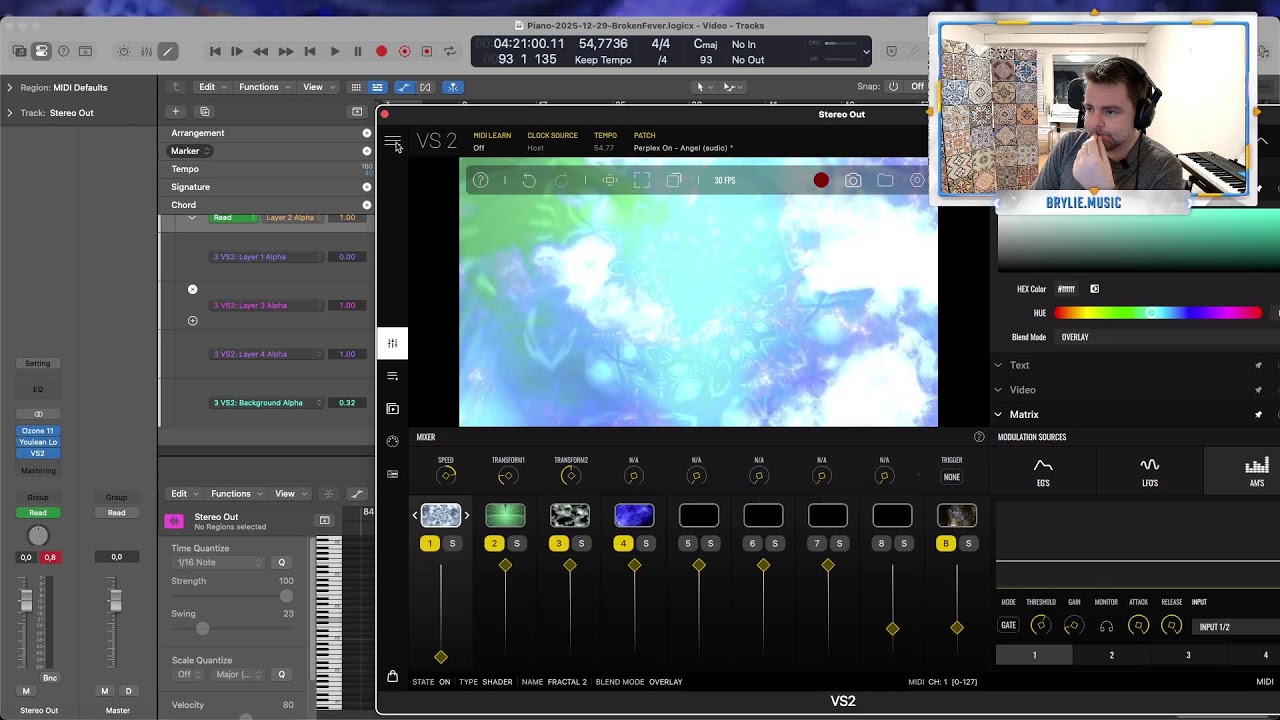Open the Trigger NONE dropdown
The height and width of the screenshot is (720, 1280).
click(x=951, y=477)
